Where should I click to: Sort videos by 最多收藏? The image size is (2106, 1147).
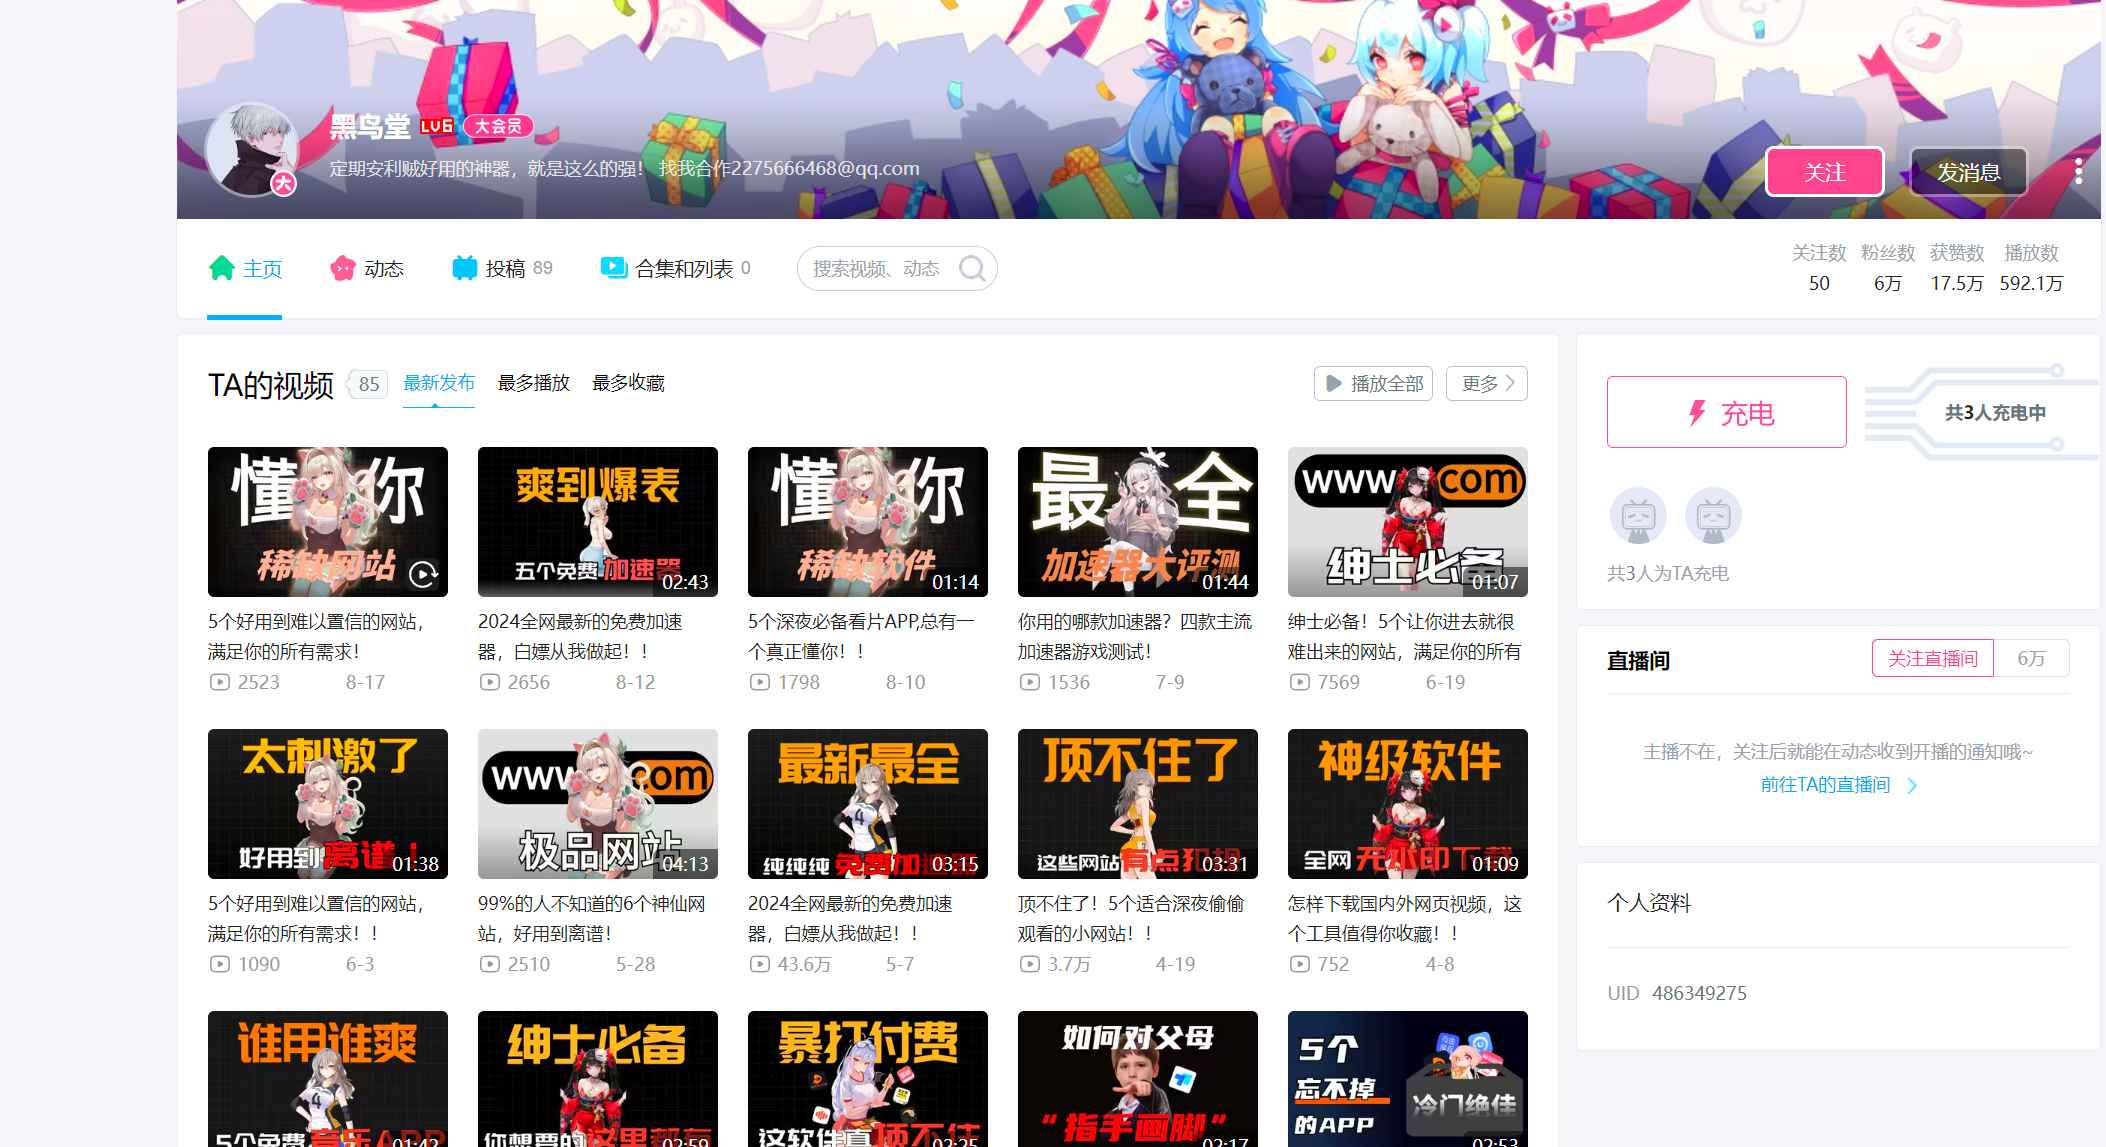point(628,383)
